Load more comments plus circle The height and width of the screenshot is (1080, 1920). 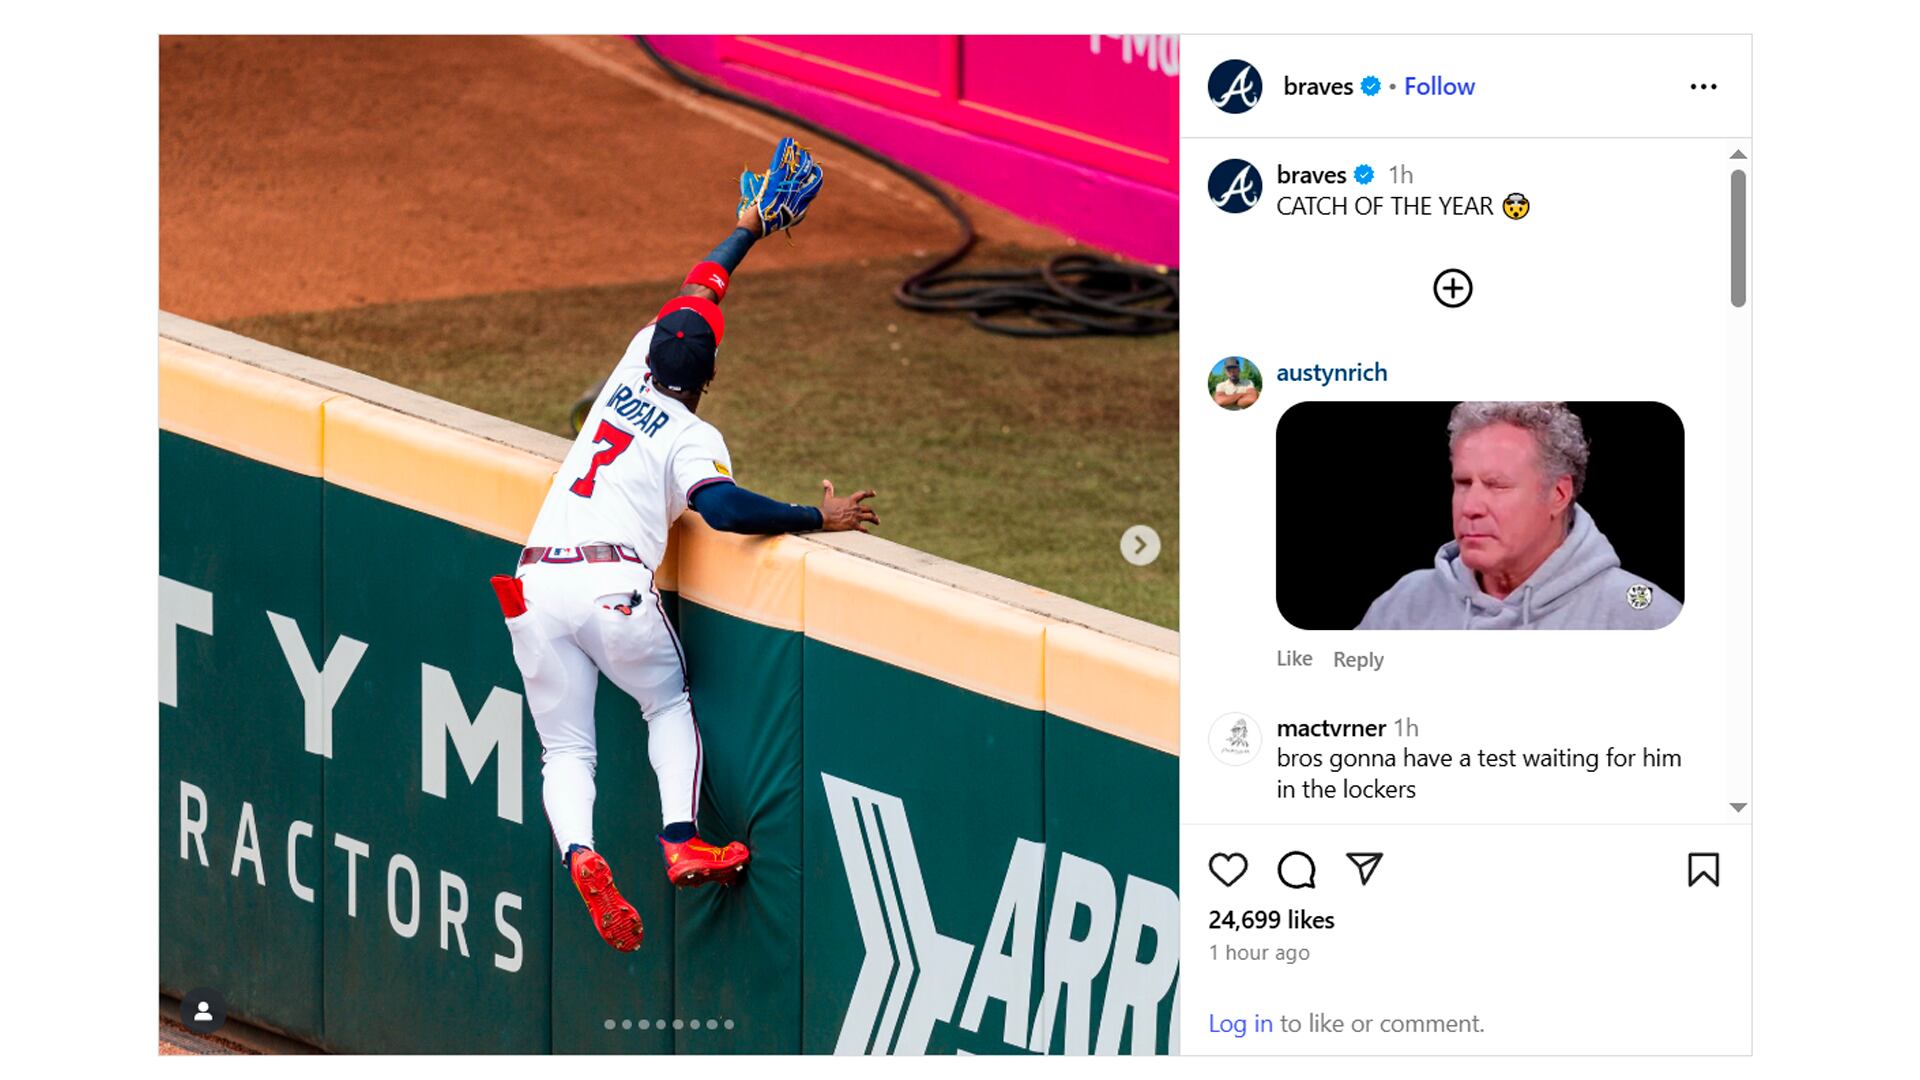click(x=1452, y=288)
